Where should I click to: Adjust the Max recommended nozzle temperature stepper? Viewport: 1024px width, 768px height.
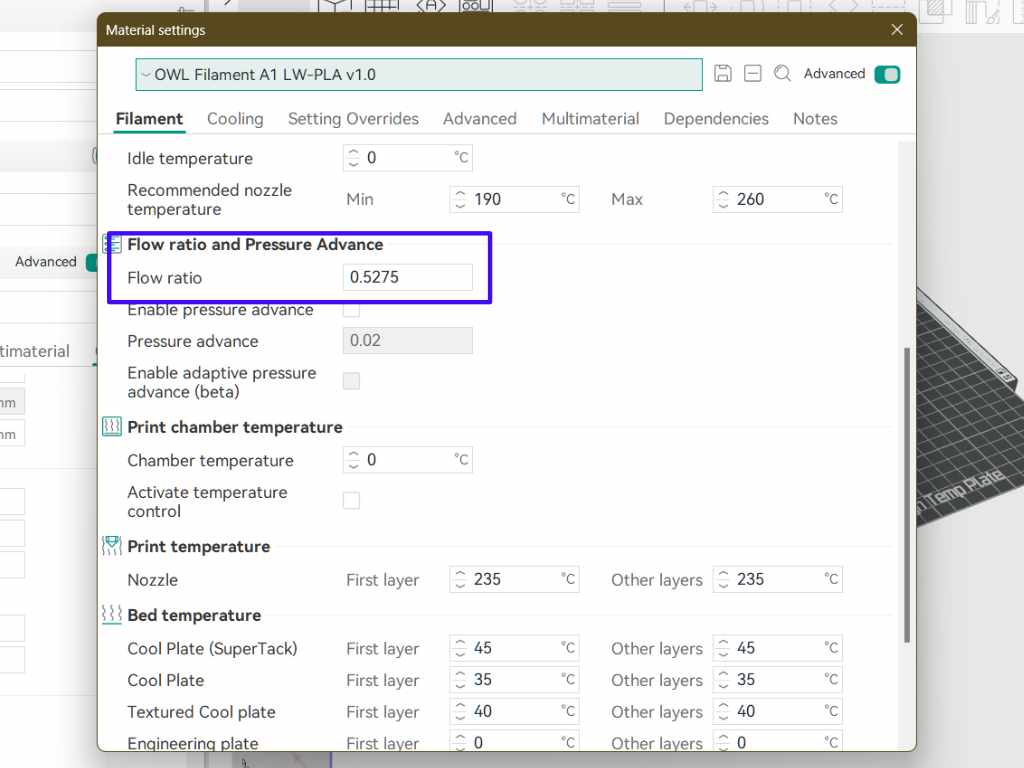pyautogui.click(x=723, y=200)
